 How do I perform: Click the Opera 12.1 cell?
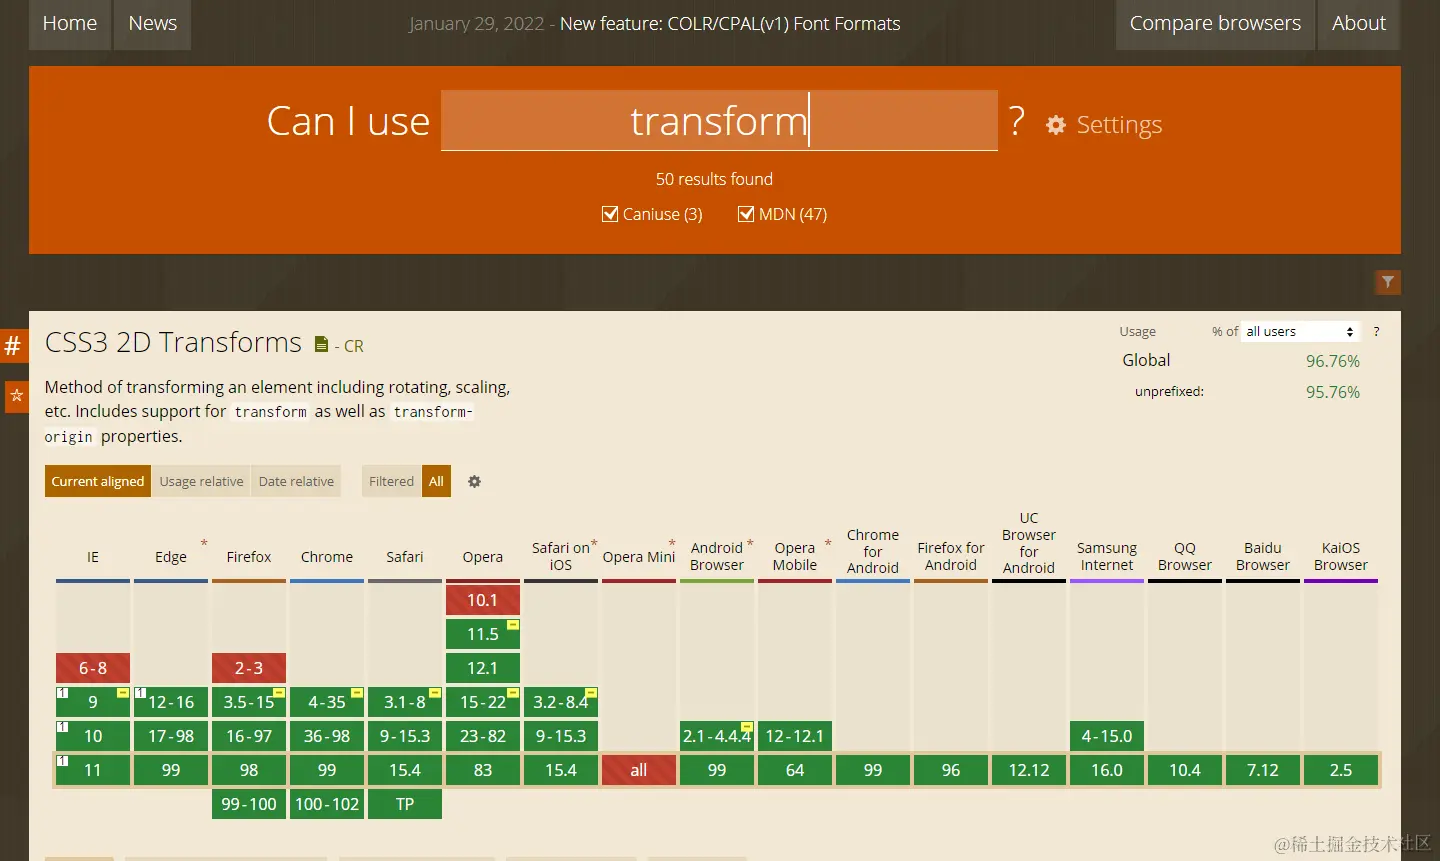tap(483, 668)
